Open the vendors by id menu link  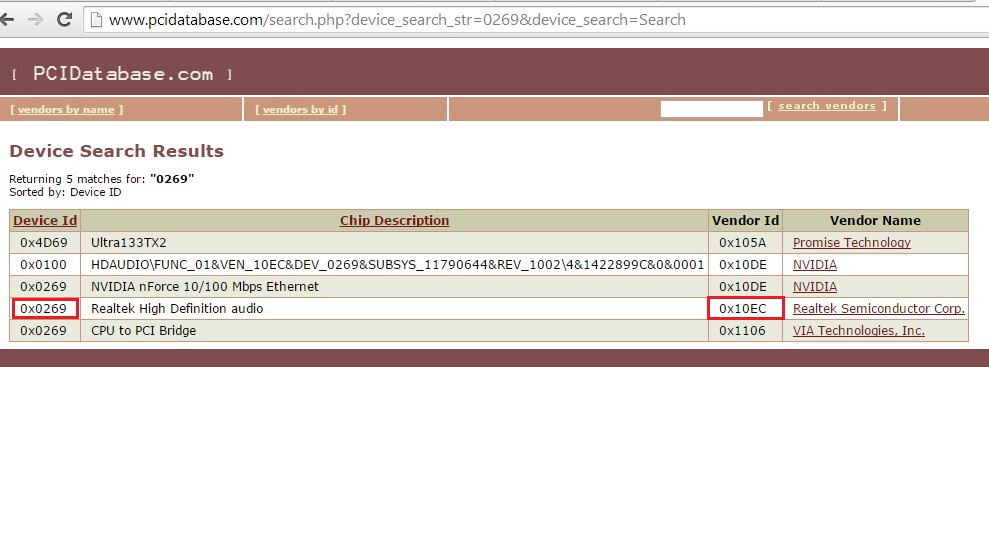[x=301, y=110]
